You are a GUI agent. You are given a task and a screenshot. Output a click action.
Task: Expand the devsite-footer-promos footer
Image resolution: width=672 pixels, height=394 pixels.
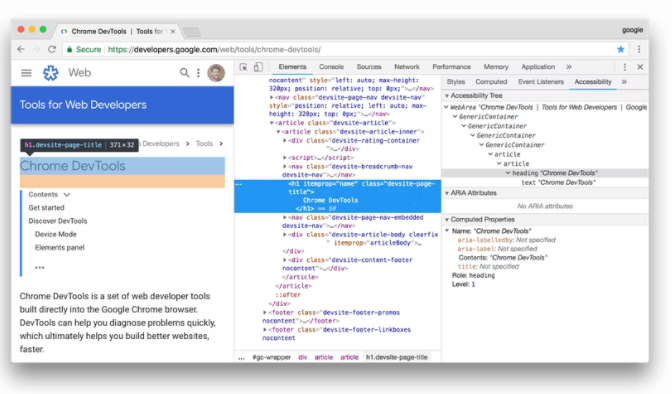click(265, 313)
